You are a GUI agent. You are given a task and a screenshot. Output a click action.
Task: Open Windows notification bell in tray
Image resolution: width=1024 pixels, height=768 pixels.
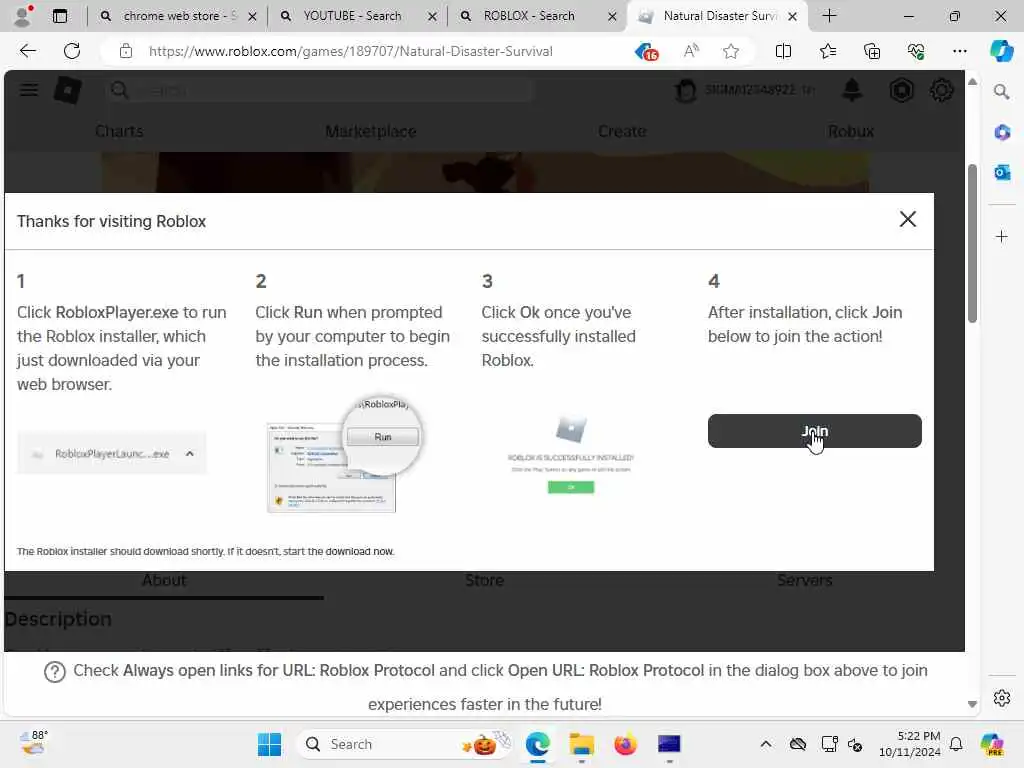(955, 744)
